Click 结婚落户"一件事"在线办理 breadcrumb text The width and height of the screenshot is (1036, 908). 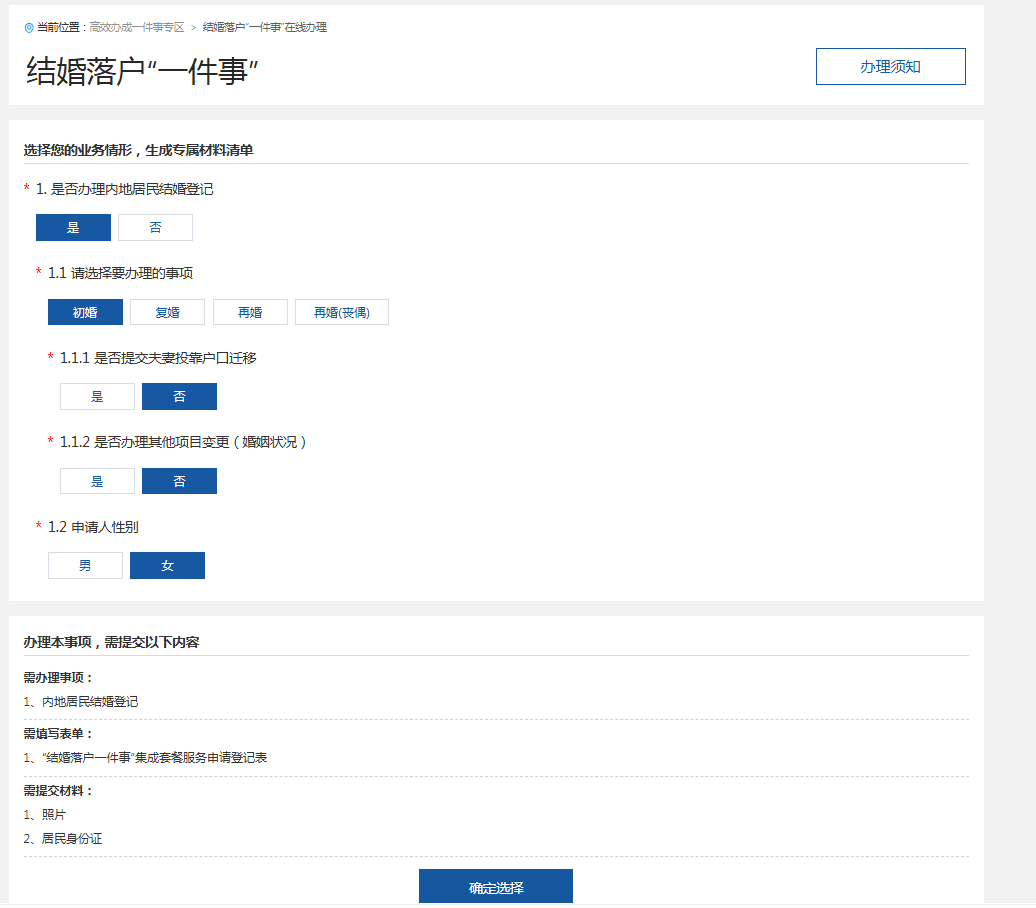coord(264,28)
